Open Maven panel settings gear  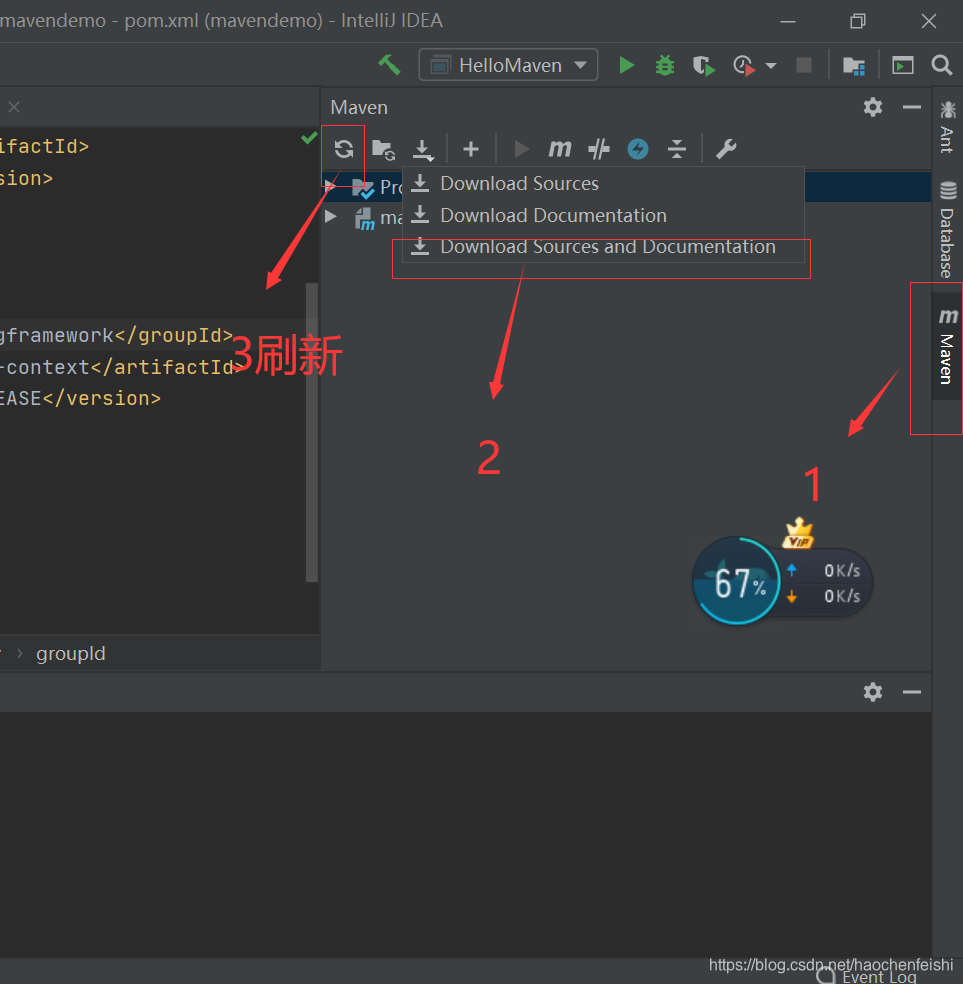pyautogui.click(x=873, y=107)
